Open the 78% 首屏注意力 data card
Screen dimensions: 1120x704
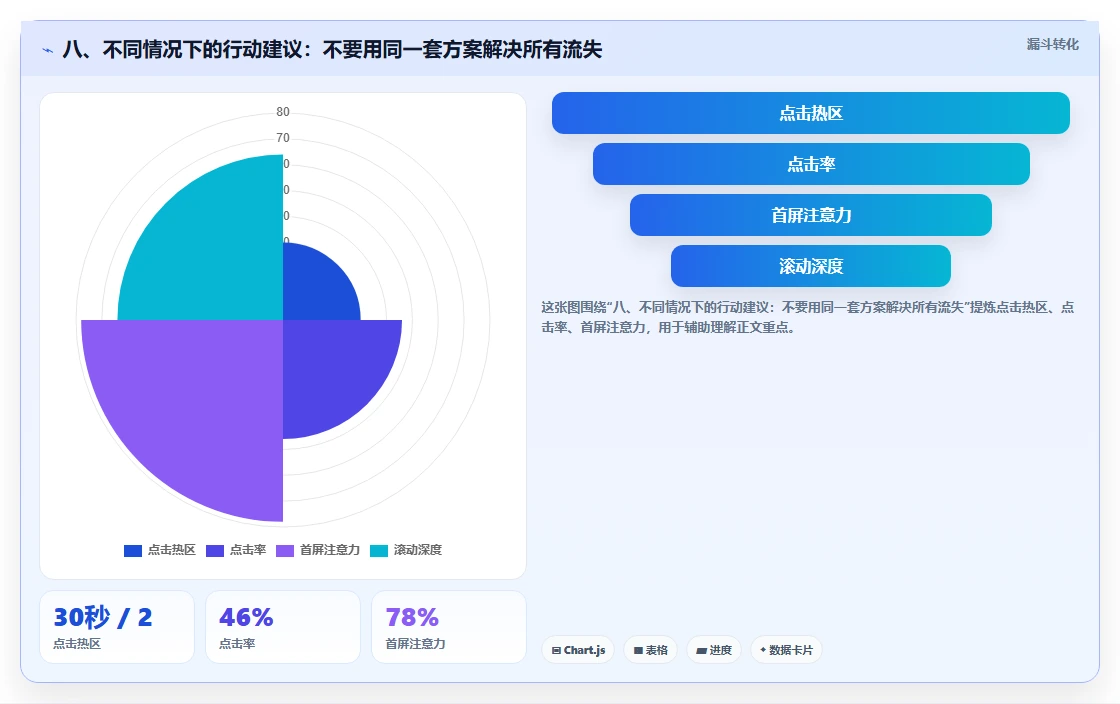click(449, 627)
